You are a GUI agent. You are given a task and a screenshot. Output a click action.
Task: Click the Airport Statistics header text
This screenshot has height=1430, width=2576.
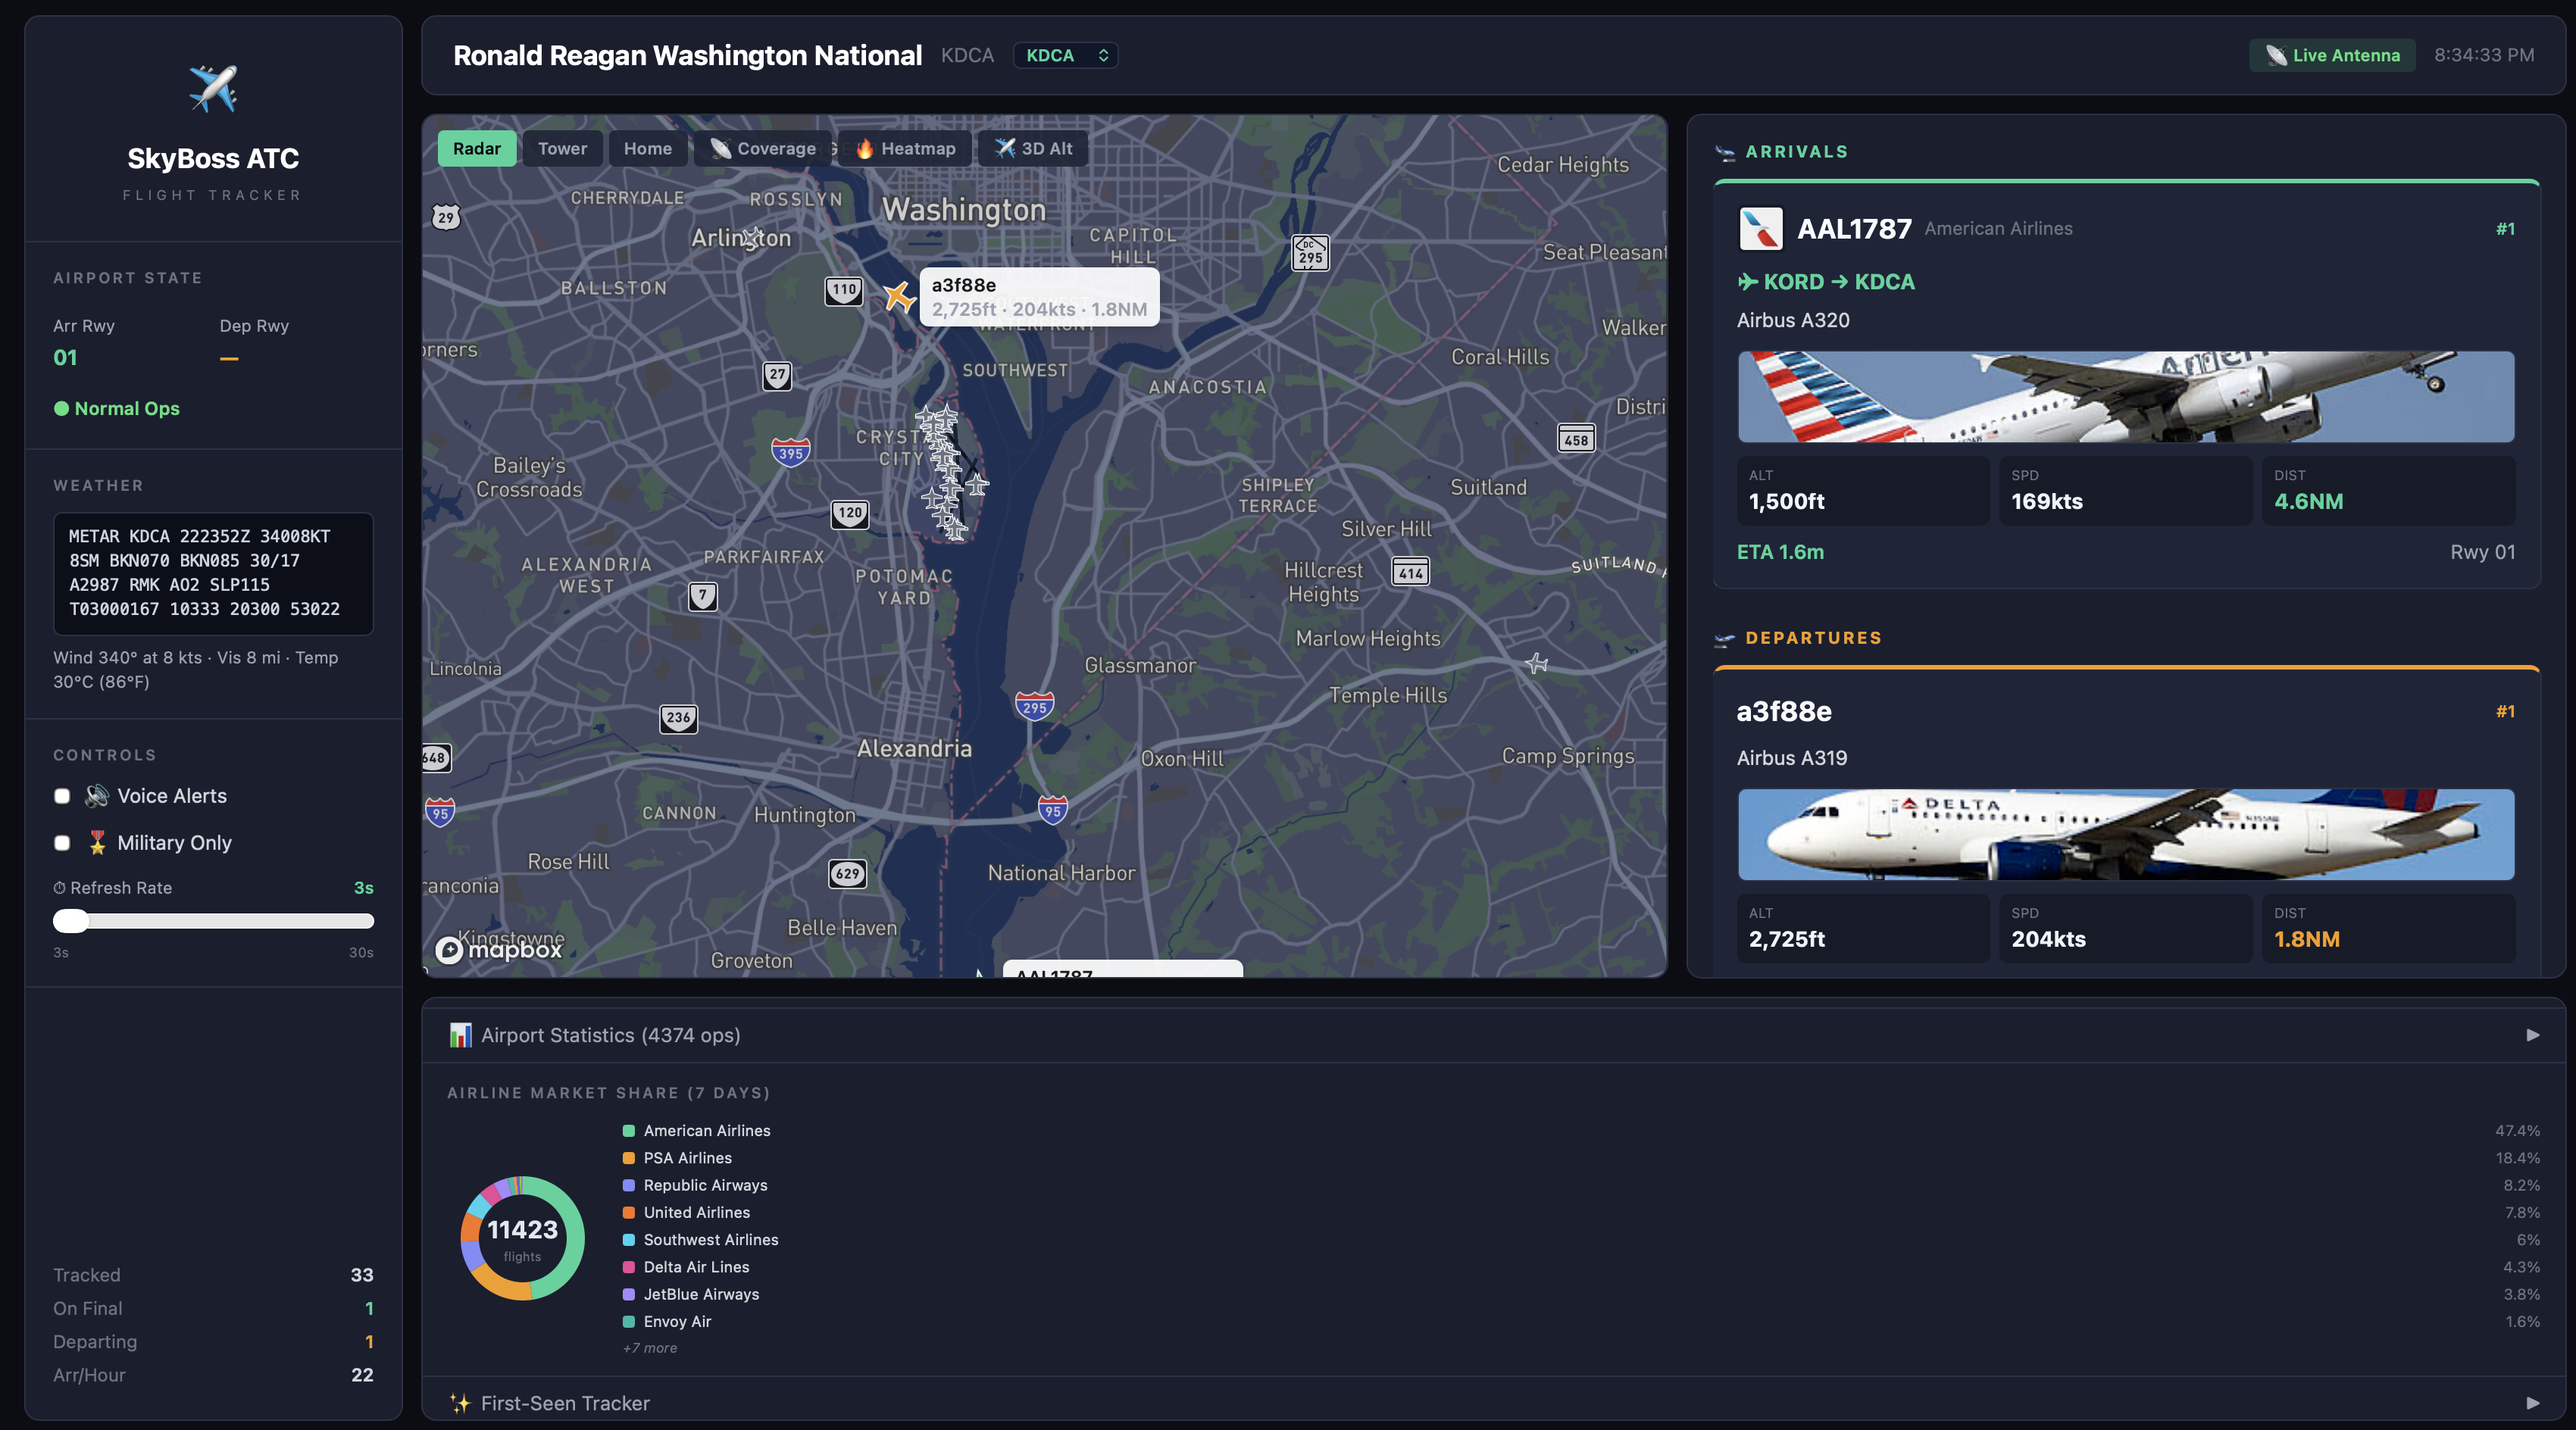[x=610, y=1035]
